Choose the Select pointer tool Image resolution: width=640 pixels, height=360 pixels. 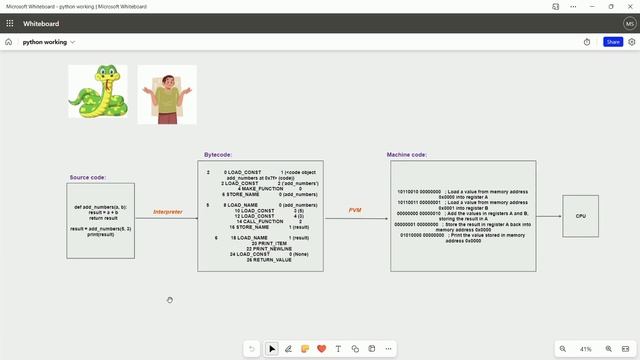click(x=272, y=349)
